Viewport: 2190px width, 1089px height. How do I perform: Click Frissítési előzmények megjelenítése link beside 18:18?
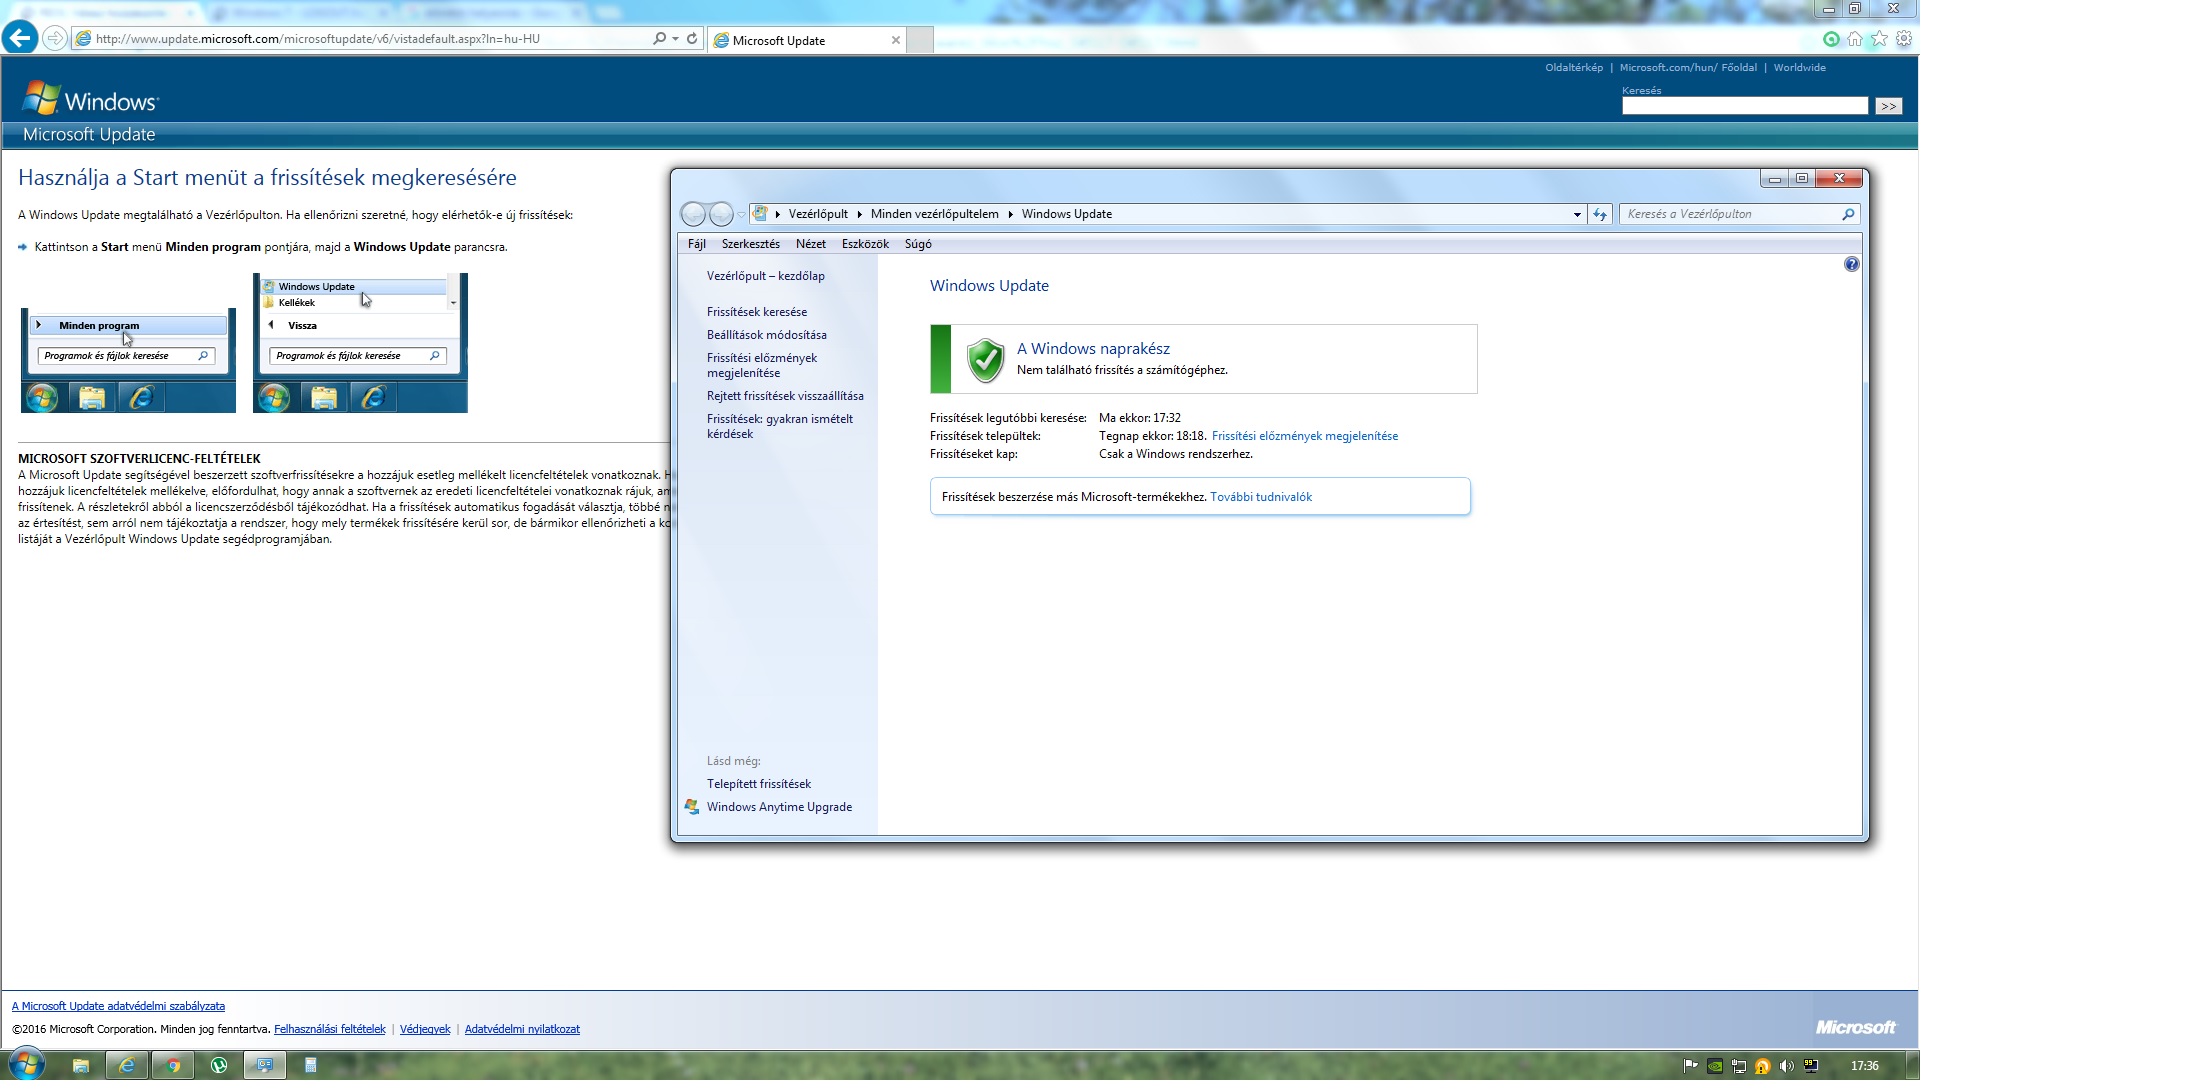point(1305,436)
